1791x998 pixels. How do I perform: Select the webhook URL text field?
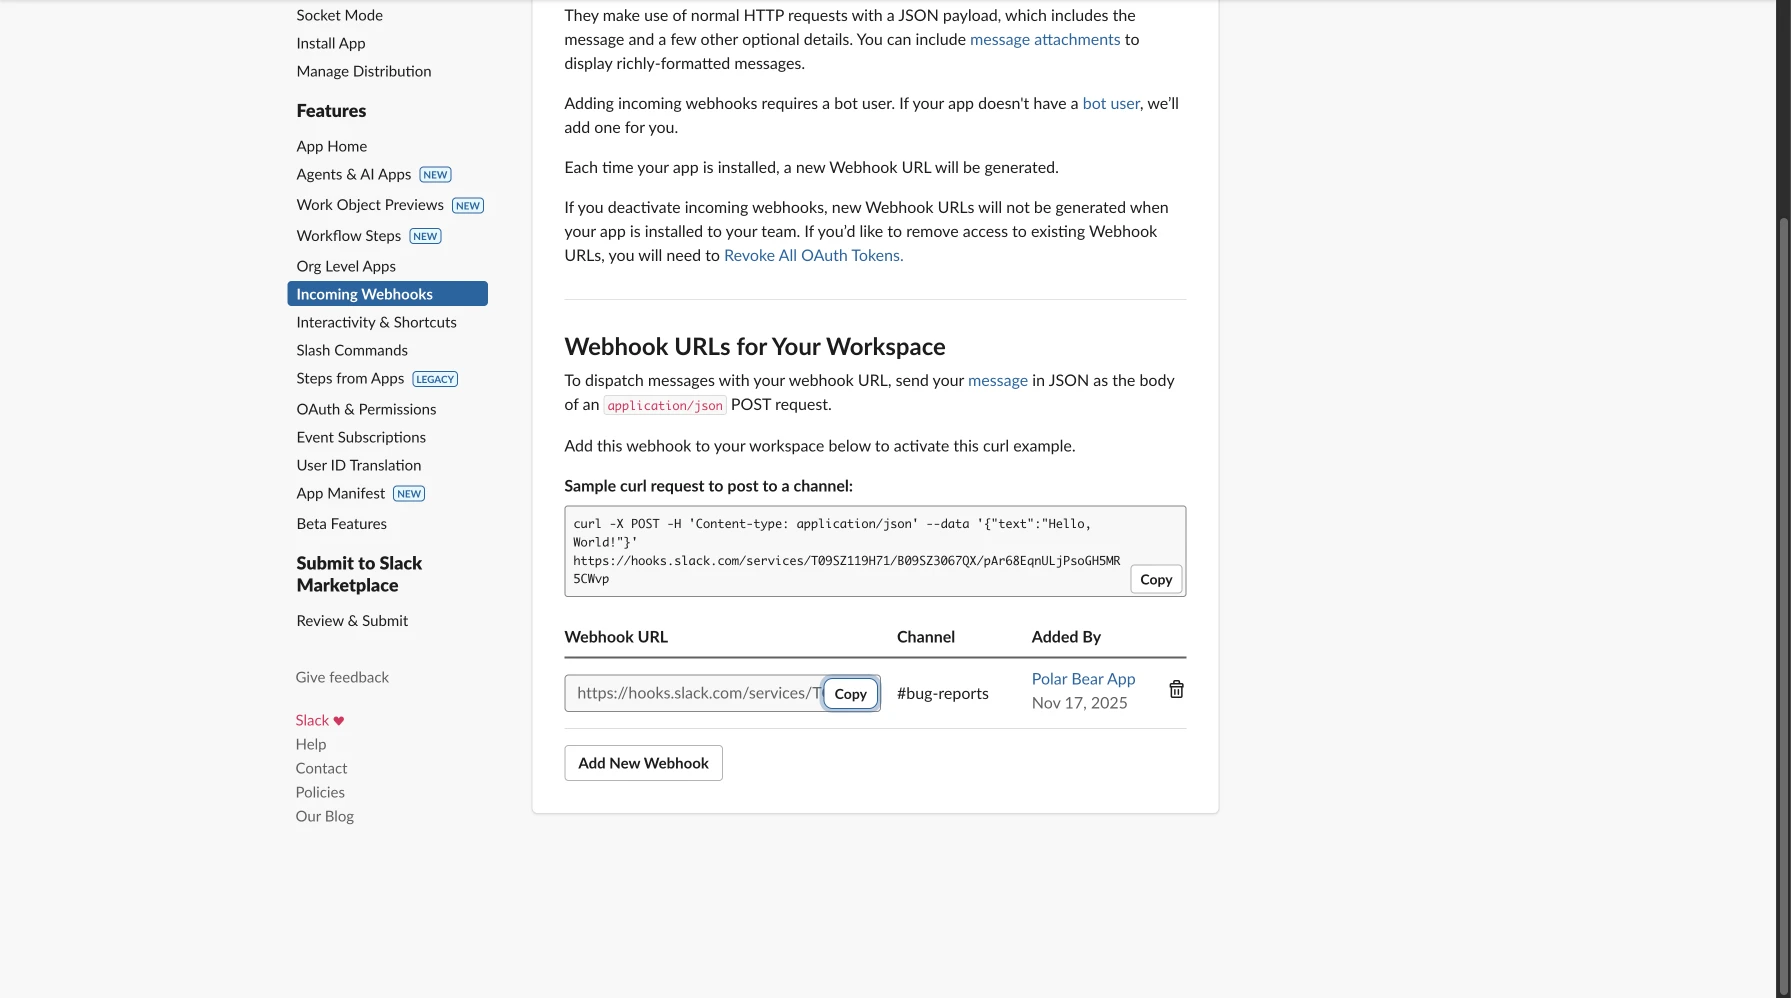pyautogui.click(x=694, y=693)
